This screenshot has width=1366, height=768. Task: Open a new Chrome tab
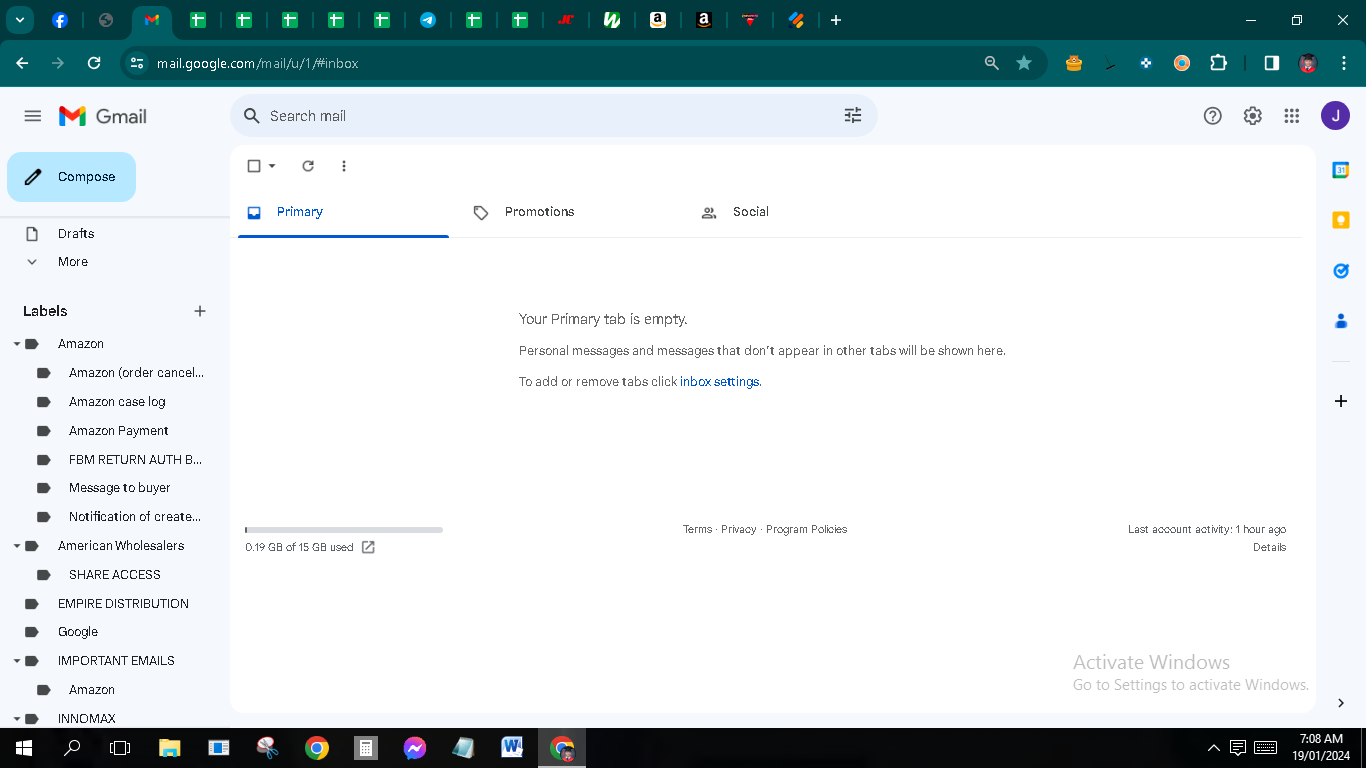click(836, 20)
